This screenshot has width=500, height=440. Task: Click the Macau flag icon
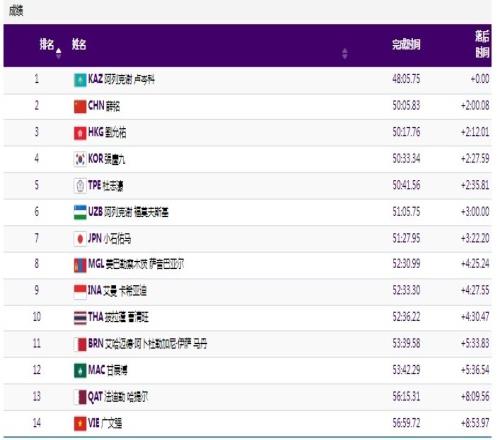pyautogui.click(x=80, y=371)
